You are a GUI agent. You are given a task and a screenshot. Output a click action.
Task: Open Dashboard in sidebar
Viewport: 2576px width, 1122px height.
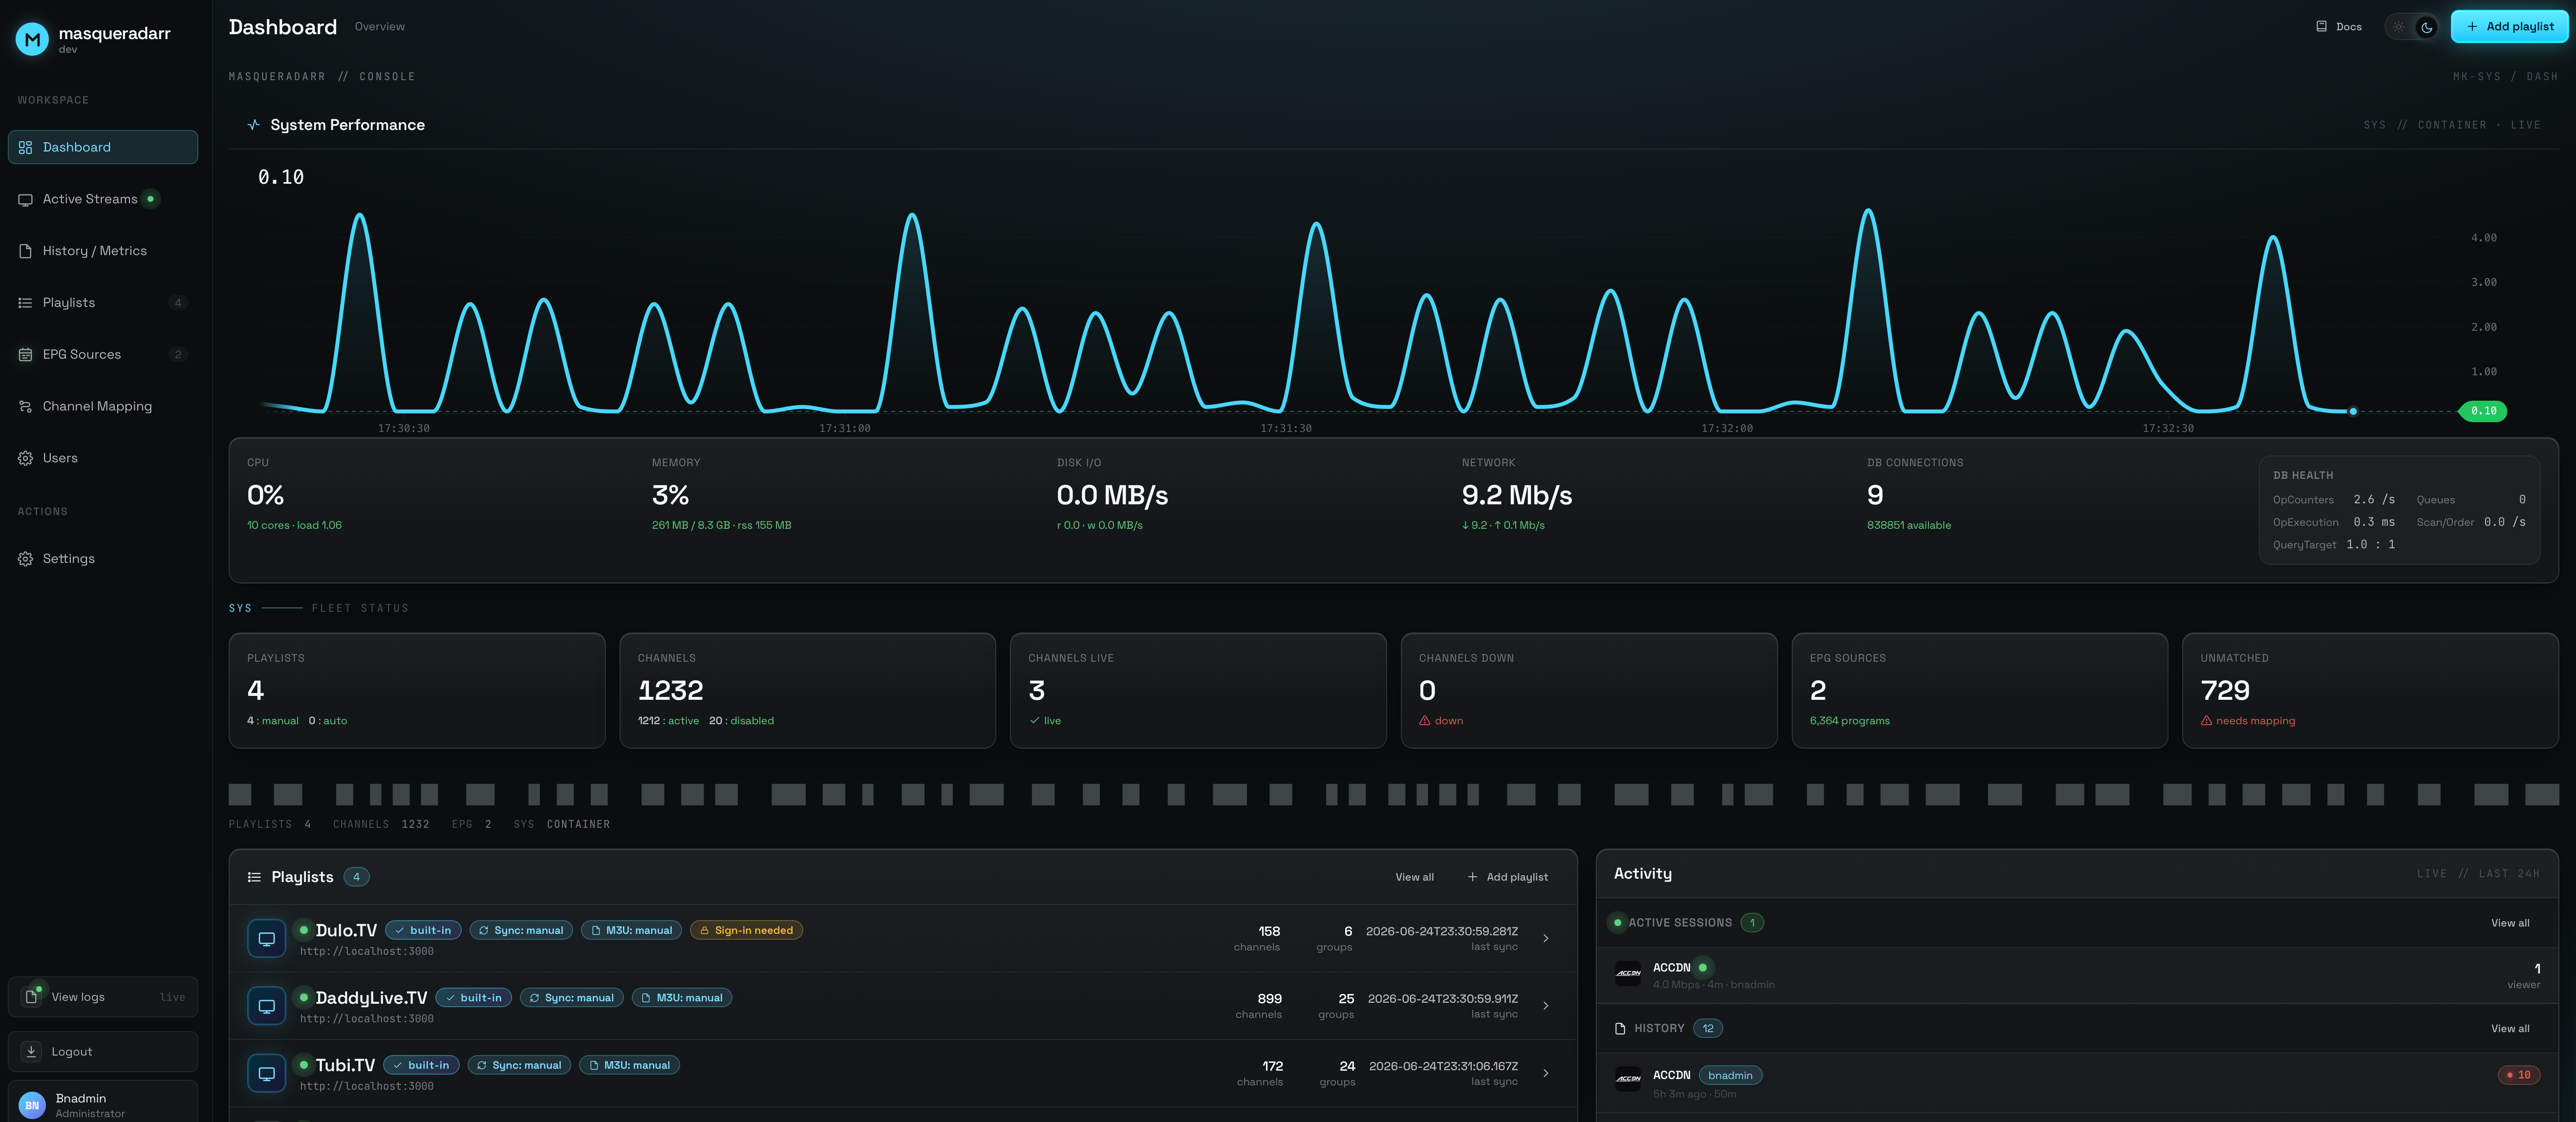tap(103, 147)
